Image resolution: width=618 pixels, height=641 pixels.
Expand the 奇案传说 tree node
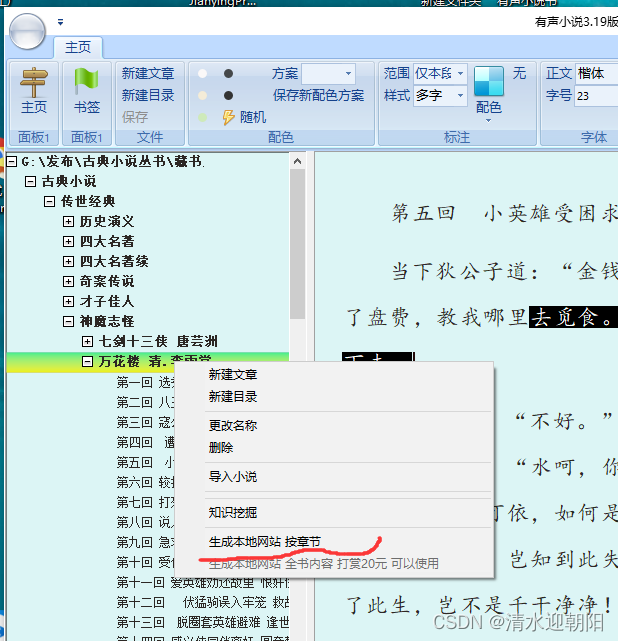(68, 281)
